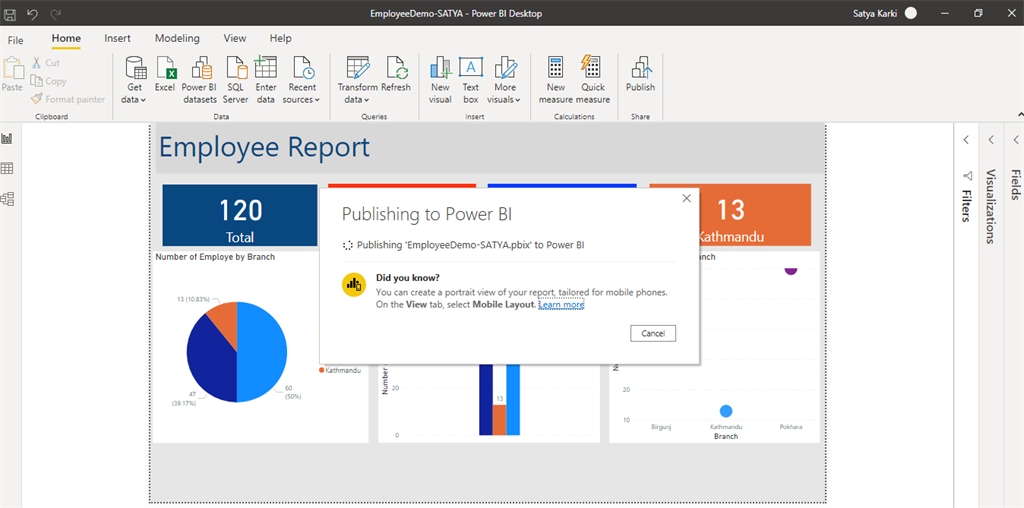Cancel the publishing dialog
1024x508 pixels.
653,333
